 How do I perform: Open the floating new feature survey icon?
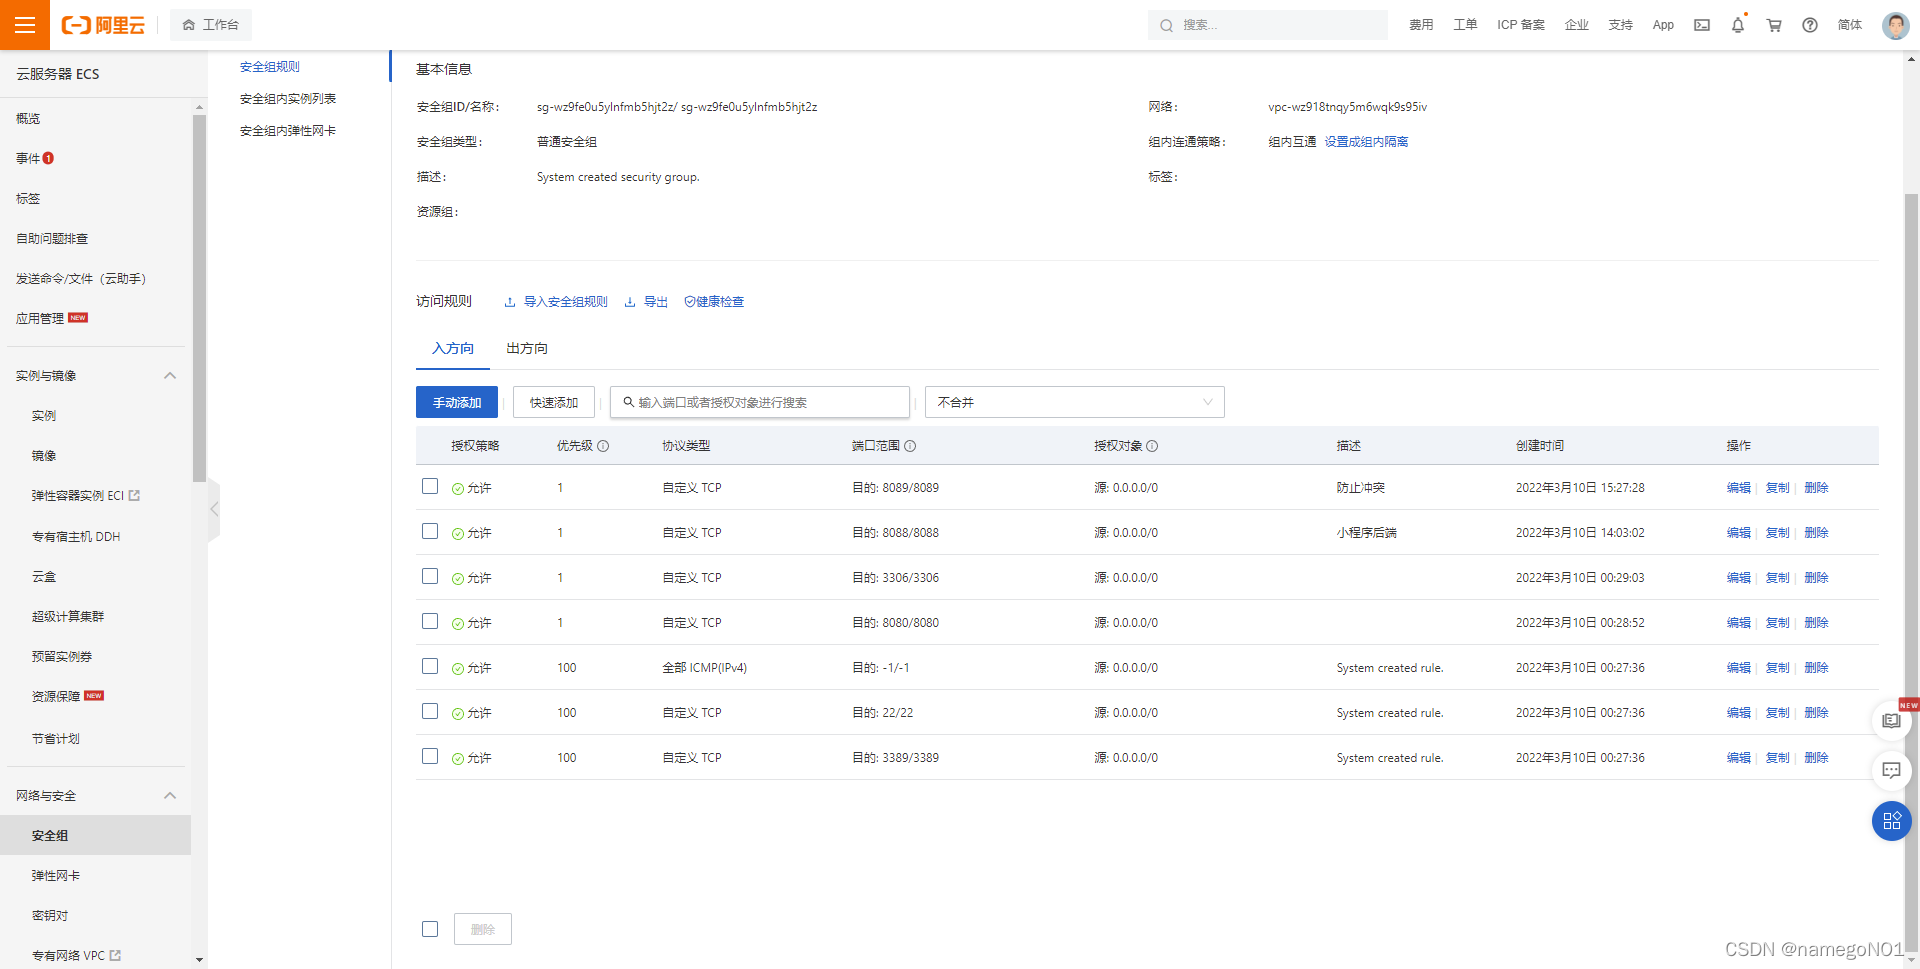click(1891, 720)
